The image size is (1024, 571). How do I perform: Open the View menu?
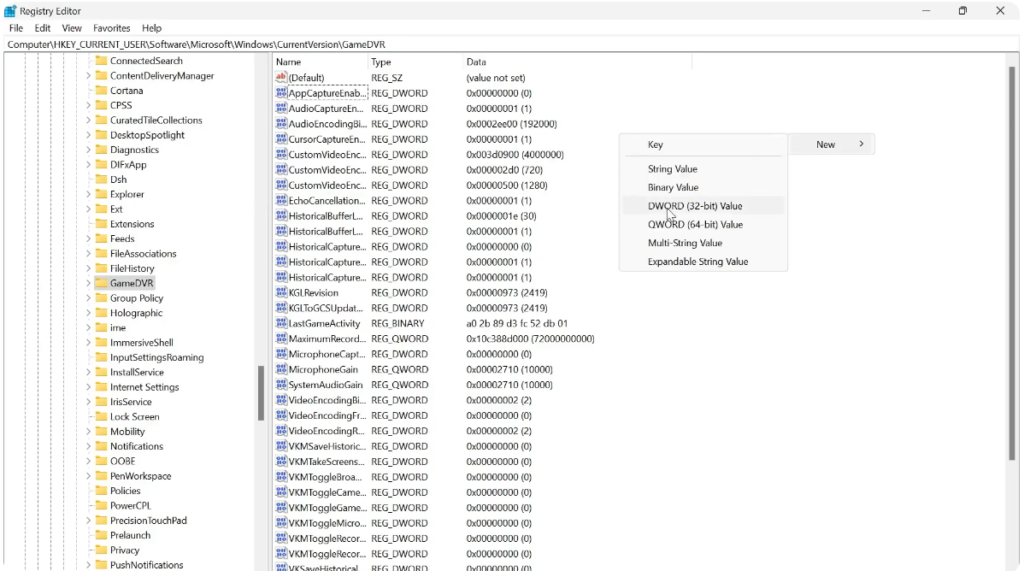(71, 28)
